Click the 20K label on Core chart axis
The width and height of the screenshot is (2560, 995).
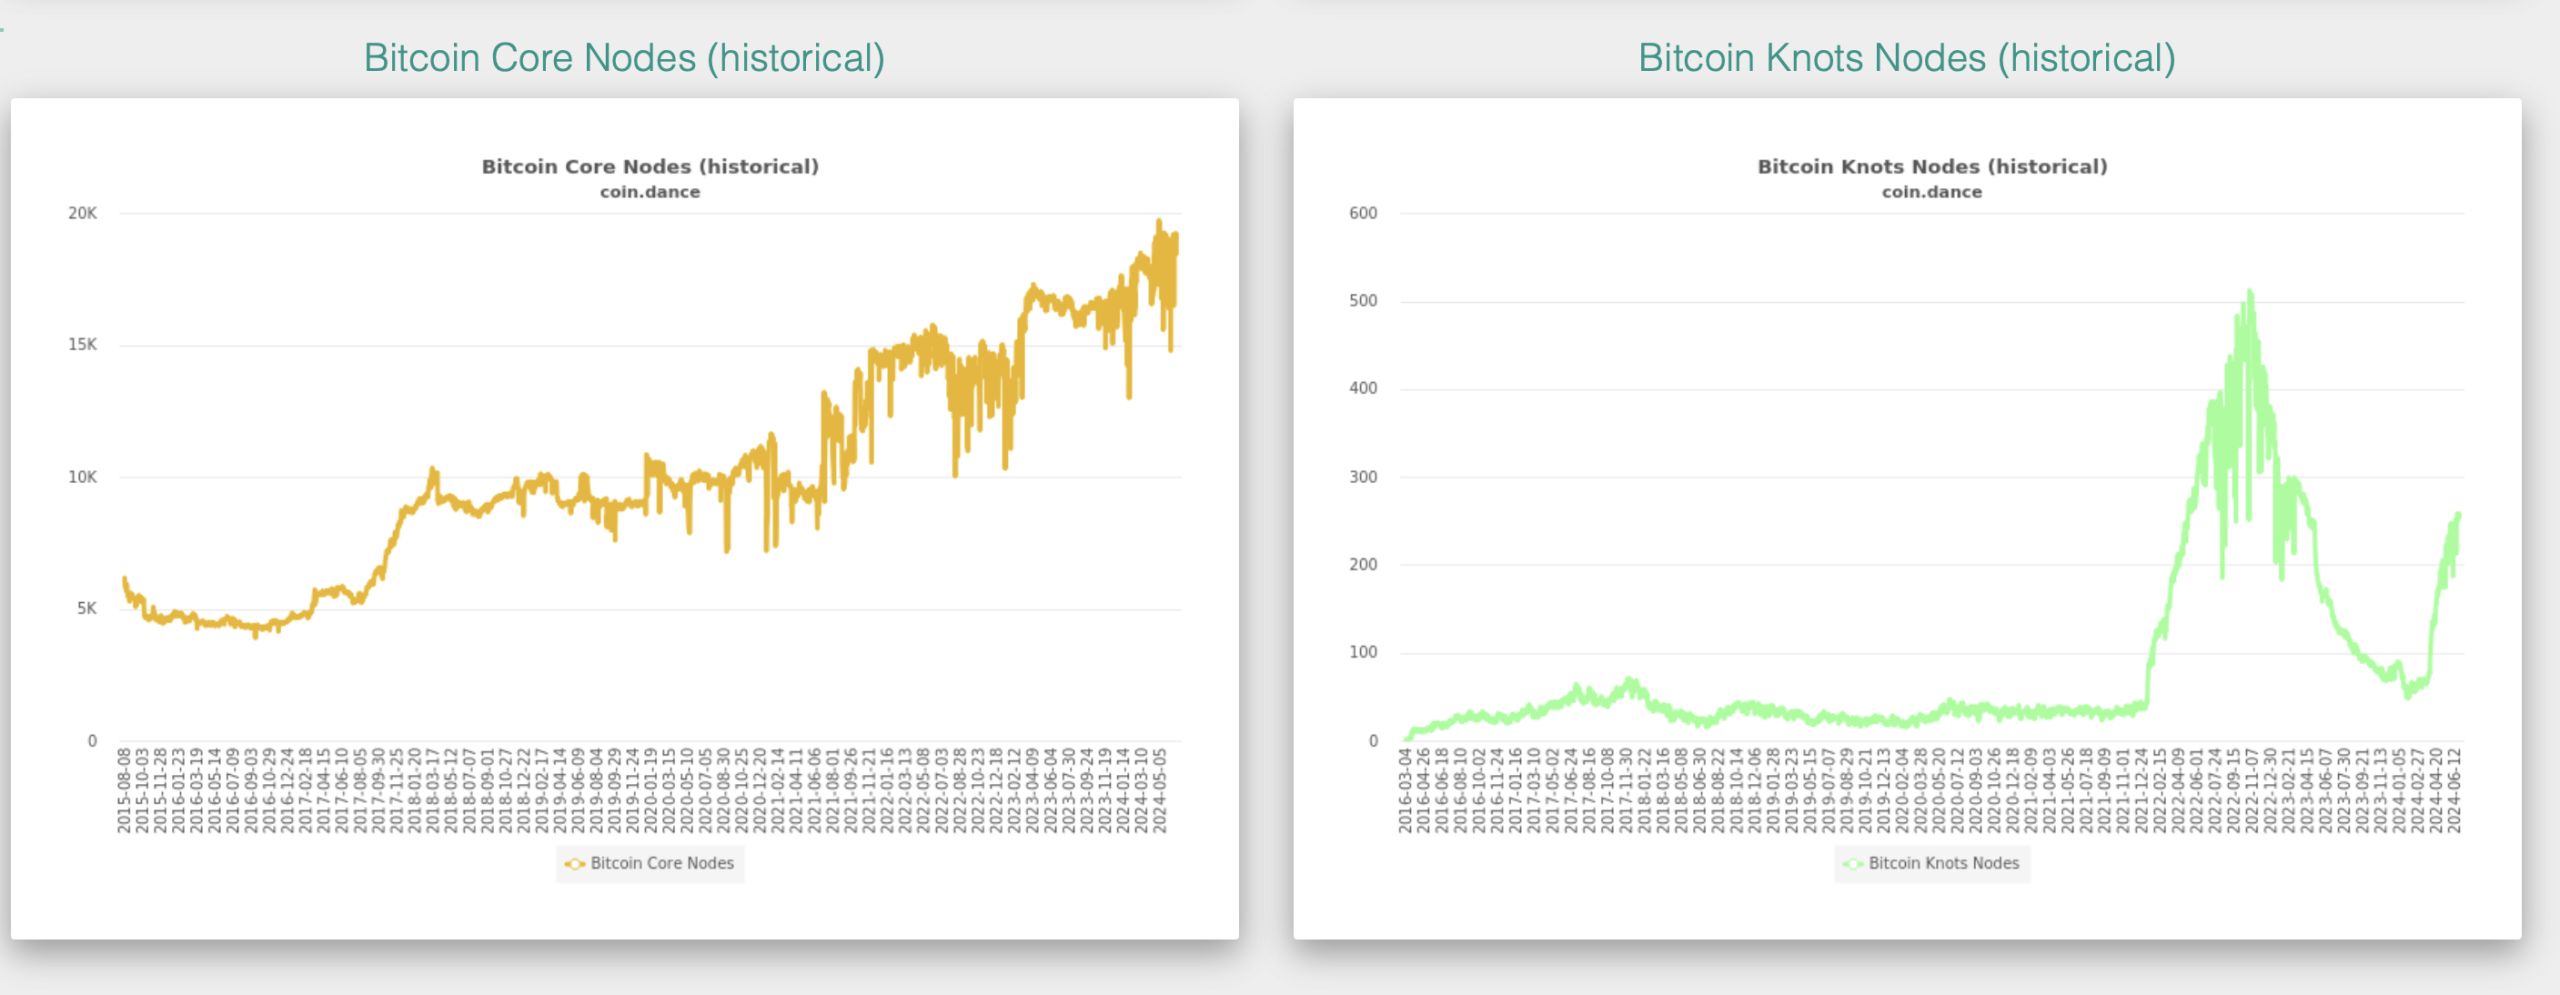pyautogui.click(x=83, y=213)
